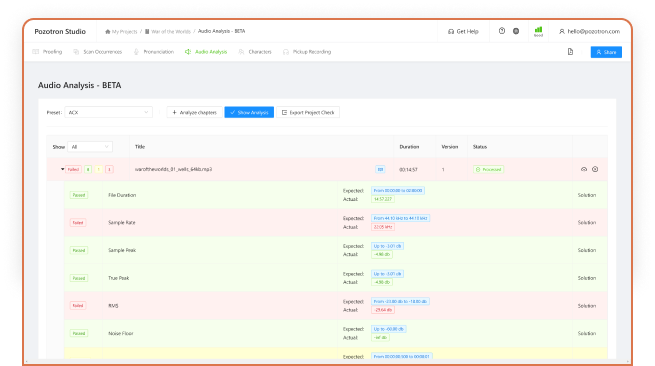
Task: Click the cloud icon in the mp3 row
Action: (584, 169)
